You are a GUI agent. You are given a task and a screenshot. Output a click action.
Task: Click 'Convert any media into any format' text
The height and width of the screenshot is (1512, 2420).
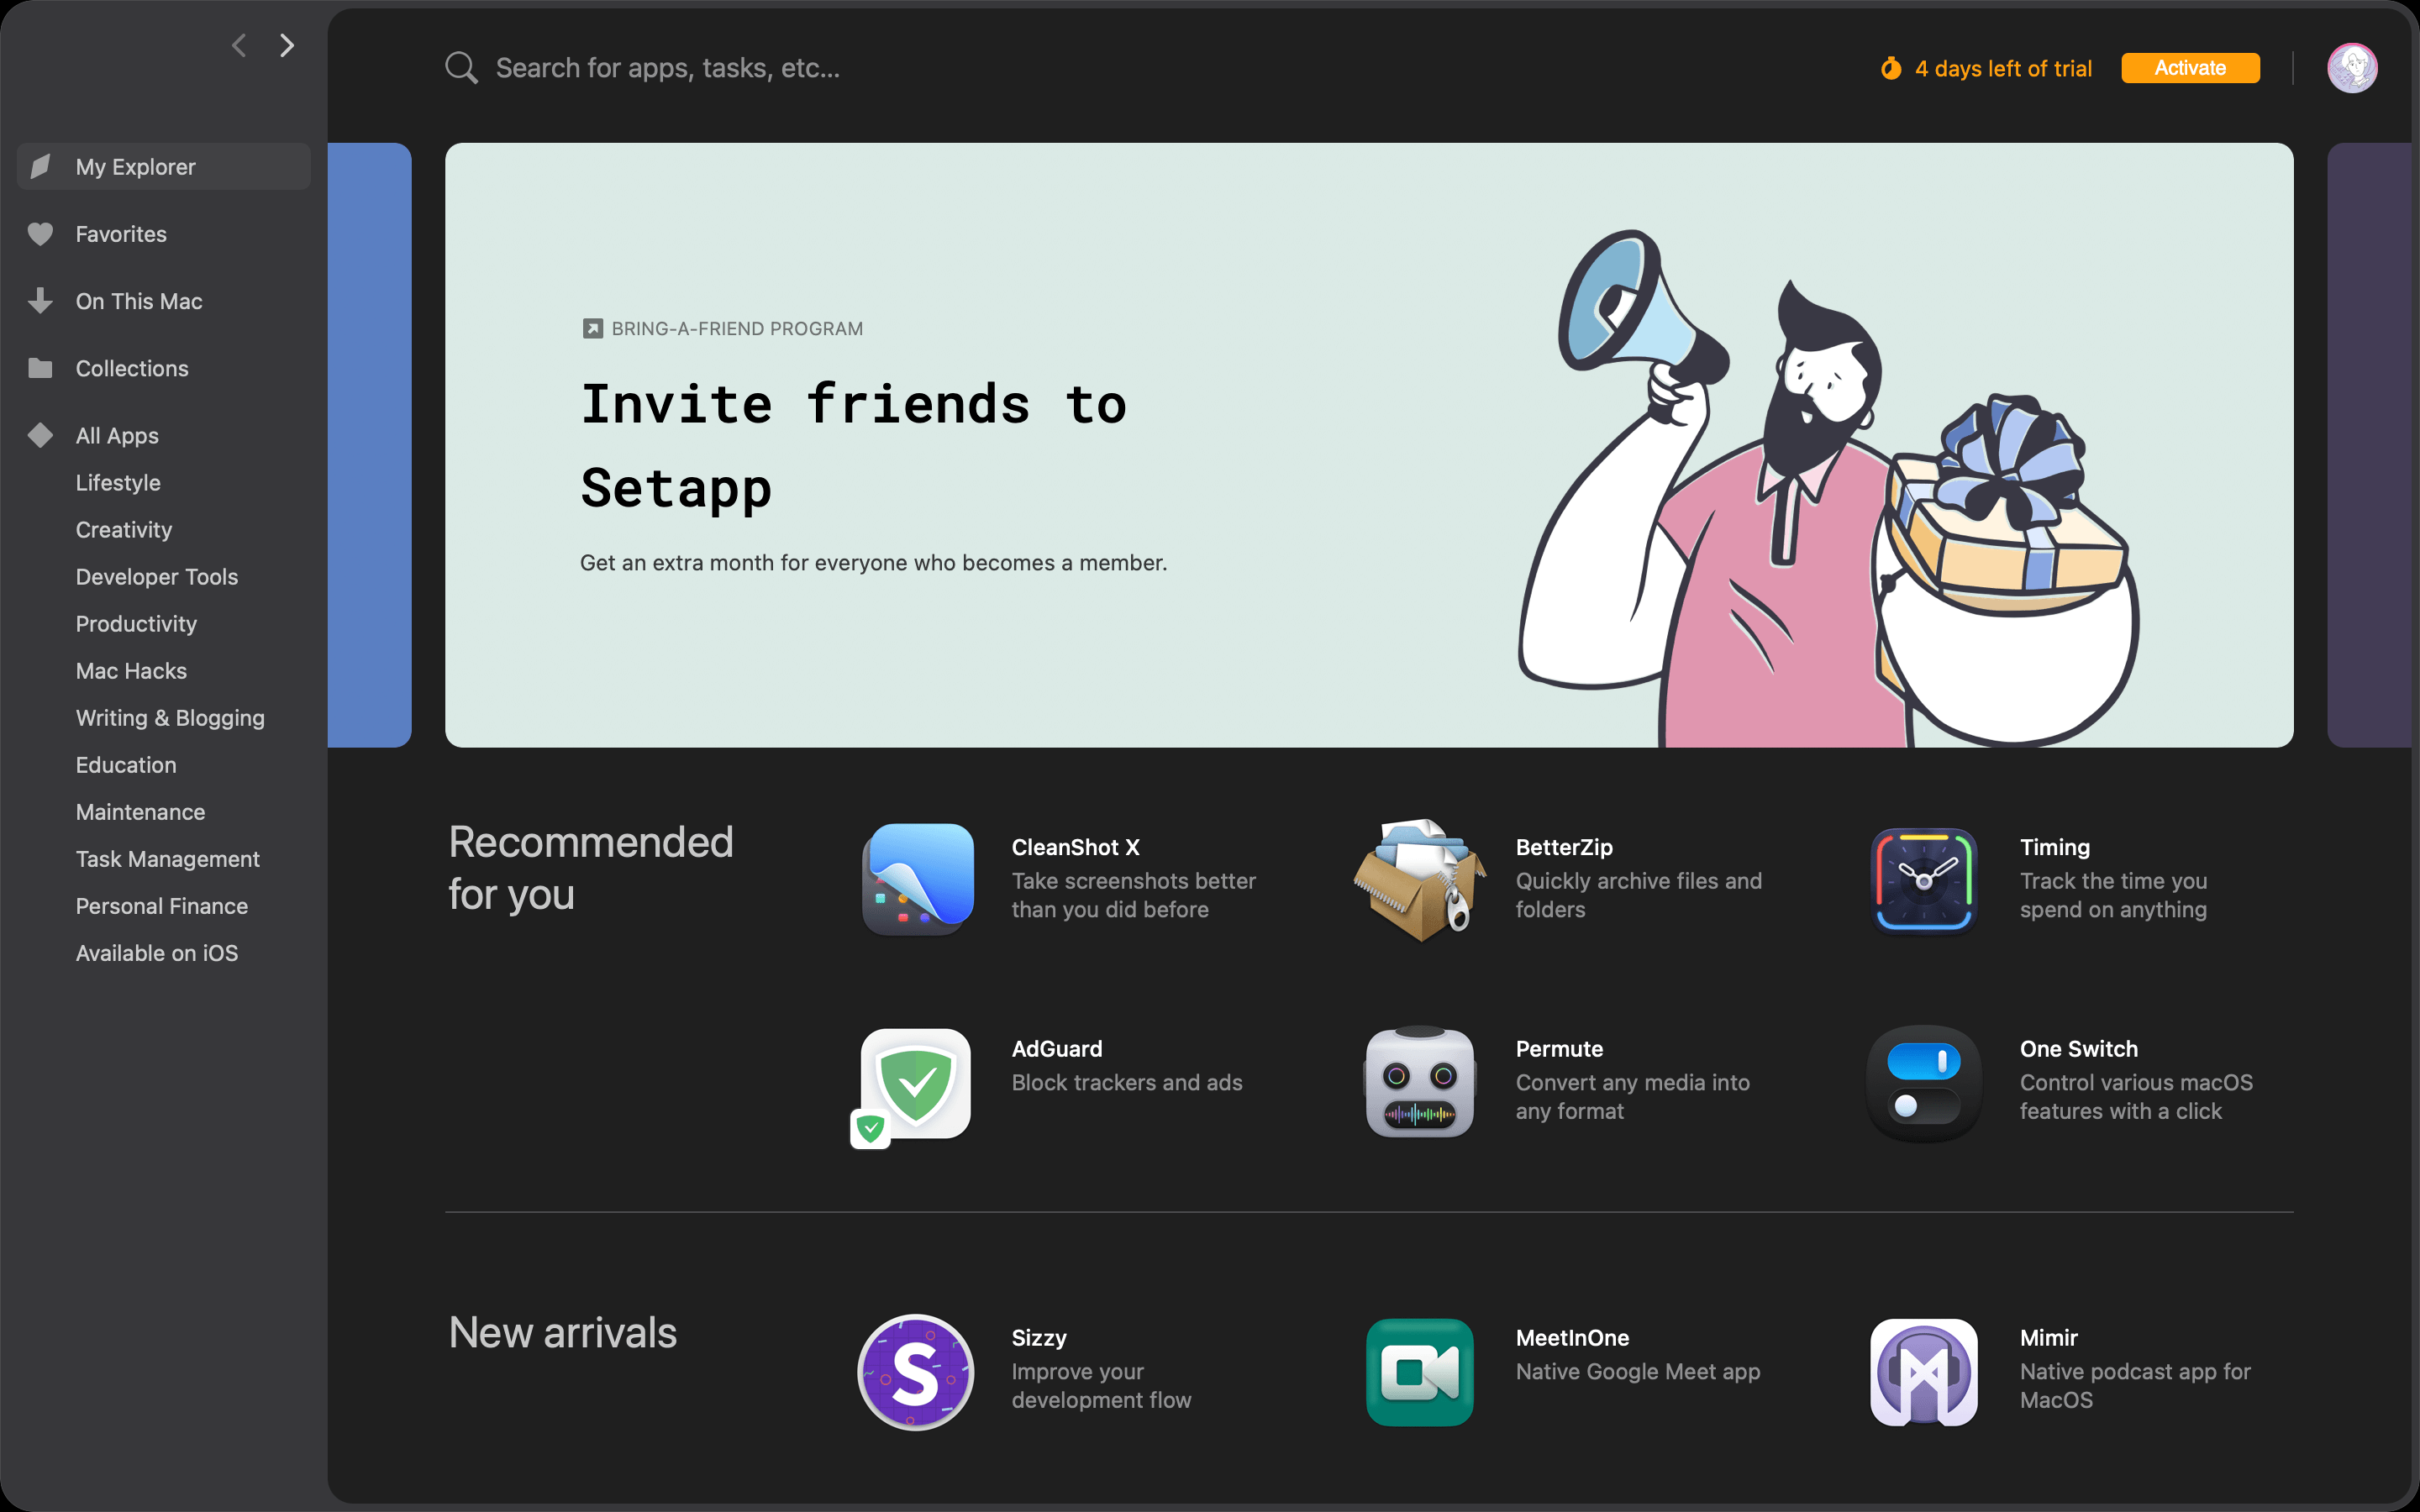pyautogui.click(x=1633, y=1096)
